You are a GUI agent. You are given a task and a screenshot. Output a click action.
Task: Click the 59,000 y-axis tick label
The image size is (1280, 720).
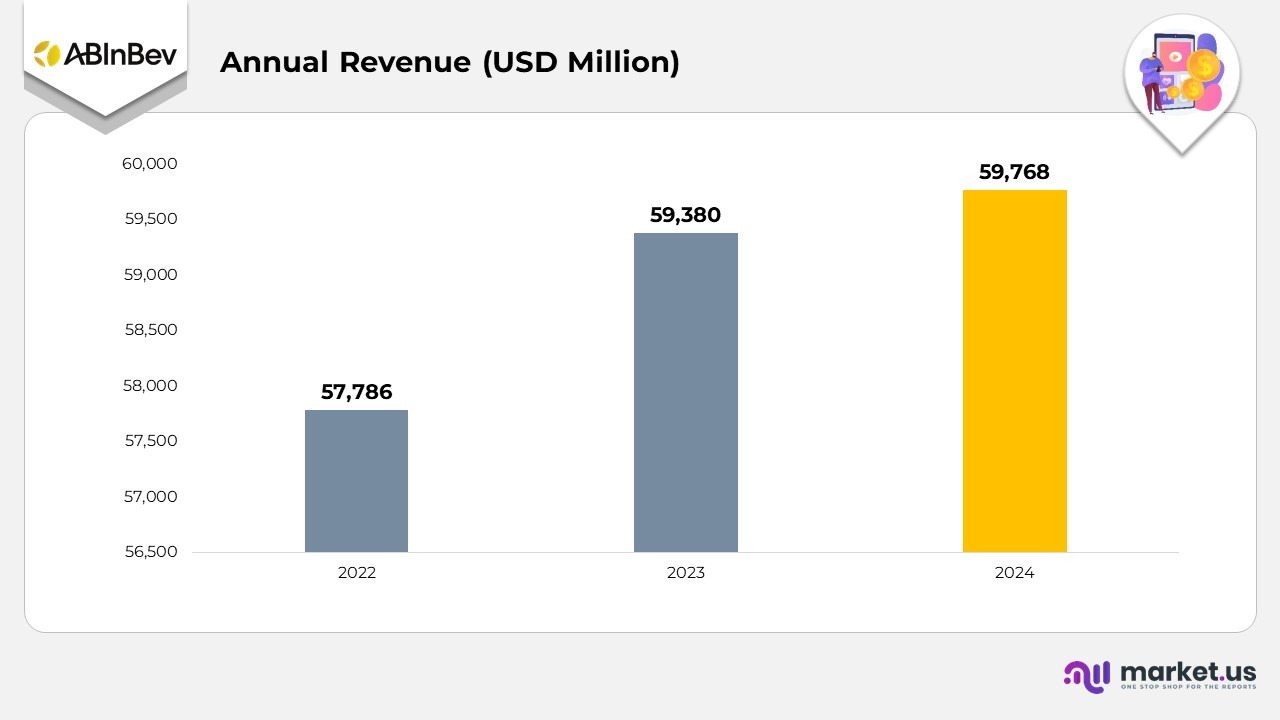pos(148,275)
